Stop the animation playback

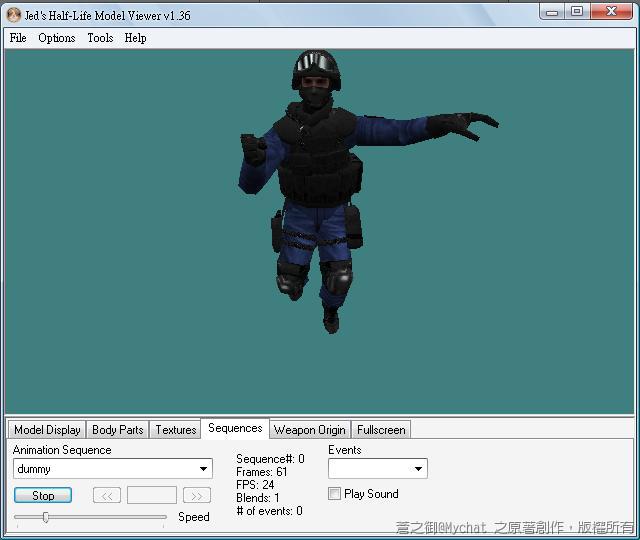pyautogui.click(x=43, y=496)
